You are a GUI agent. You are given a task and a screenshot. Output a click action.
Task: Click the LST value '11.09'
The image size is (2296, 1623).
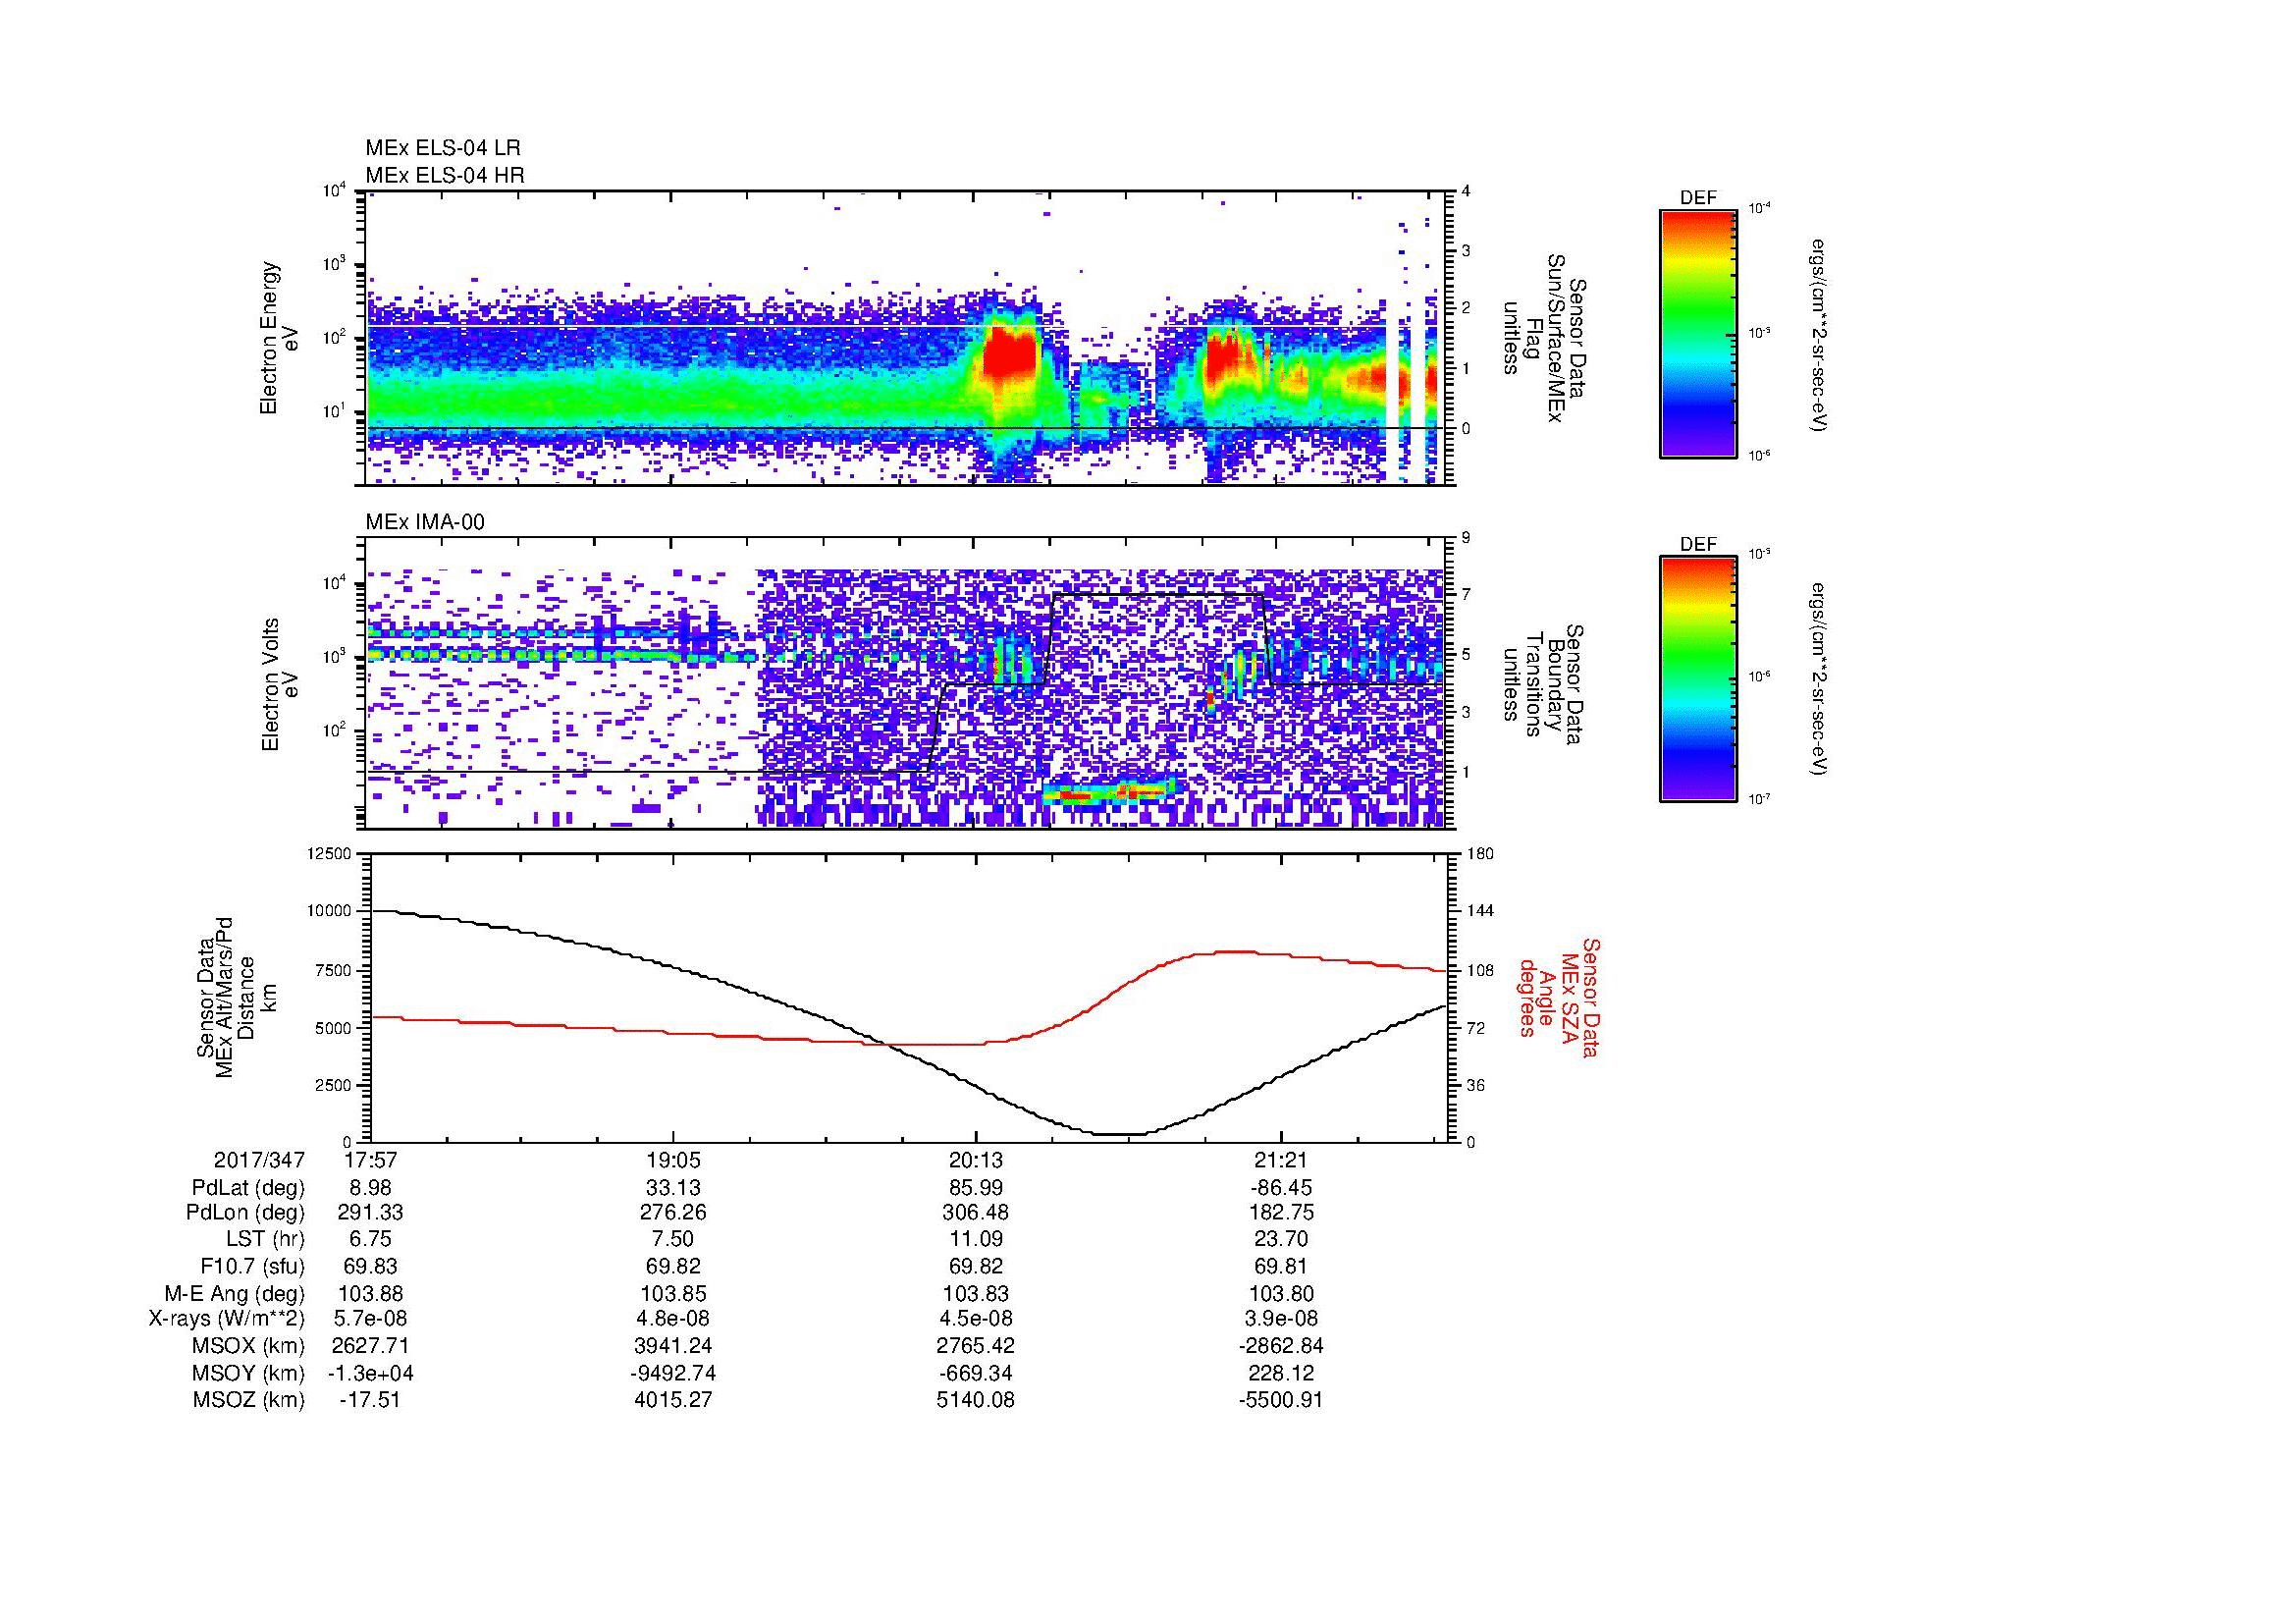click(x=976, y=1239)
